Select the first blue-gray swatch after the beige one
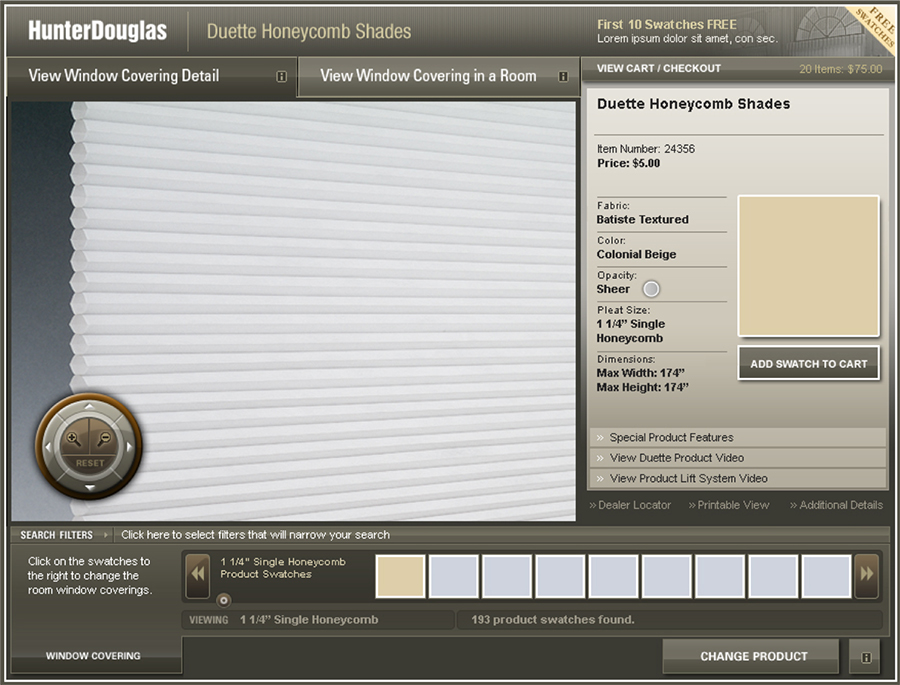The image size is (900, 685). point(453,576)
